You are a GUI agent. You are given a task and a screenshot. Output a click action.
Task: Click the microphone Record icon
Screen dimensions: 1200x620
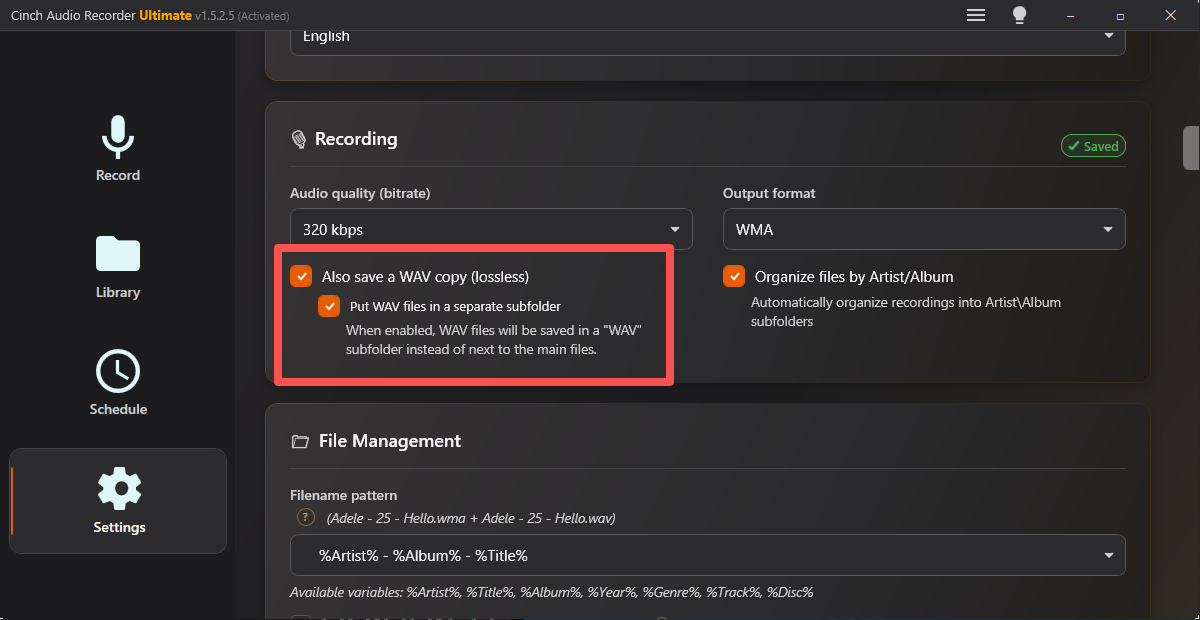(118, 137)
